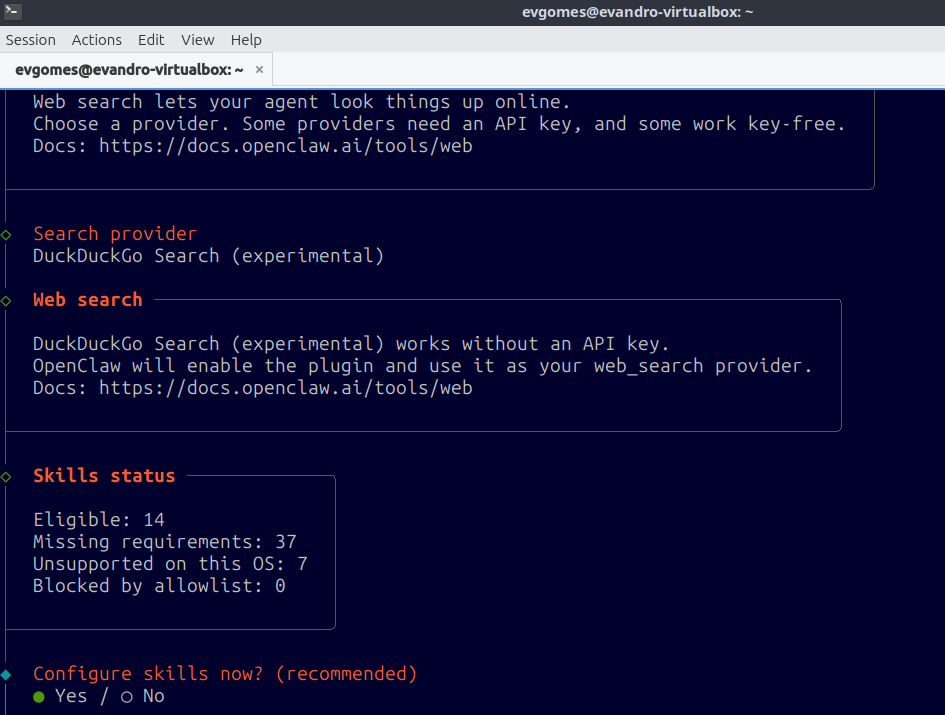Click 'Web search lets your agent' line
Image resolution: width=945 pixels, height=715 pixels.
pyautogui.click(x=302, y=102)
